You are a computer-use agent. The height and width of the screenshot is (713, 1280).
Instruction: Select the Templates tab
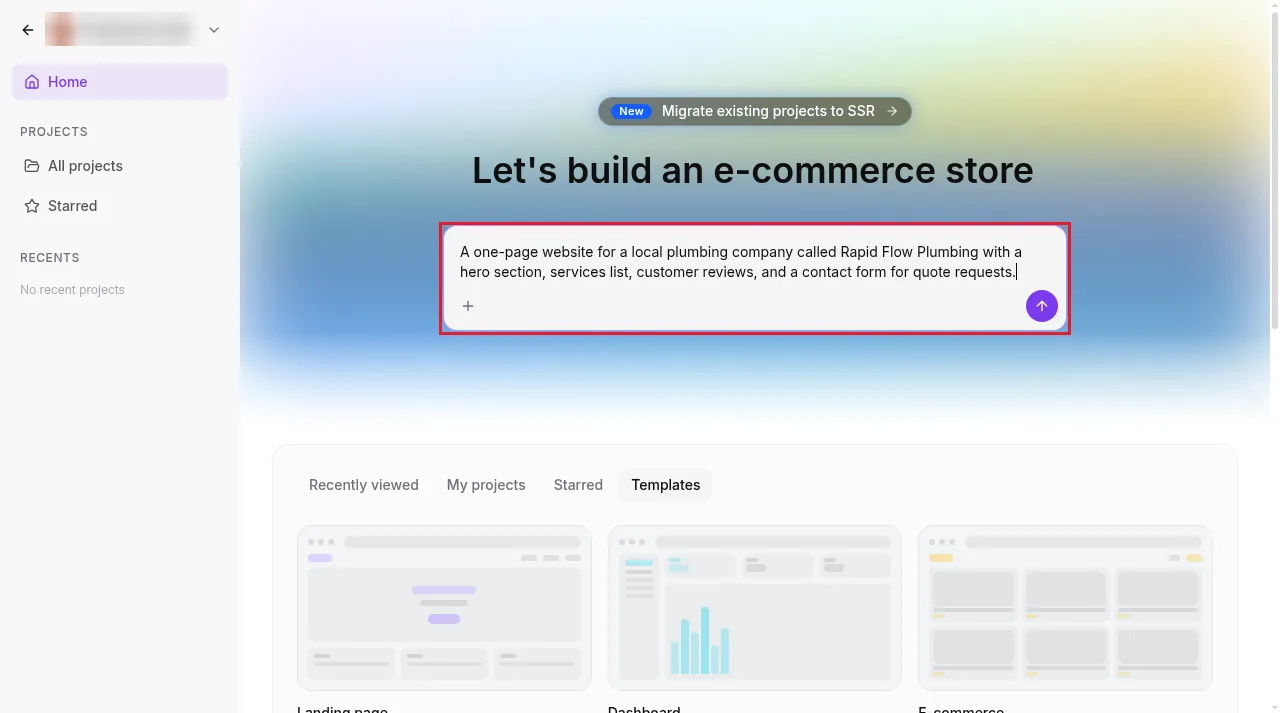click(666, 485)
